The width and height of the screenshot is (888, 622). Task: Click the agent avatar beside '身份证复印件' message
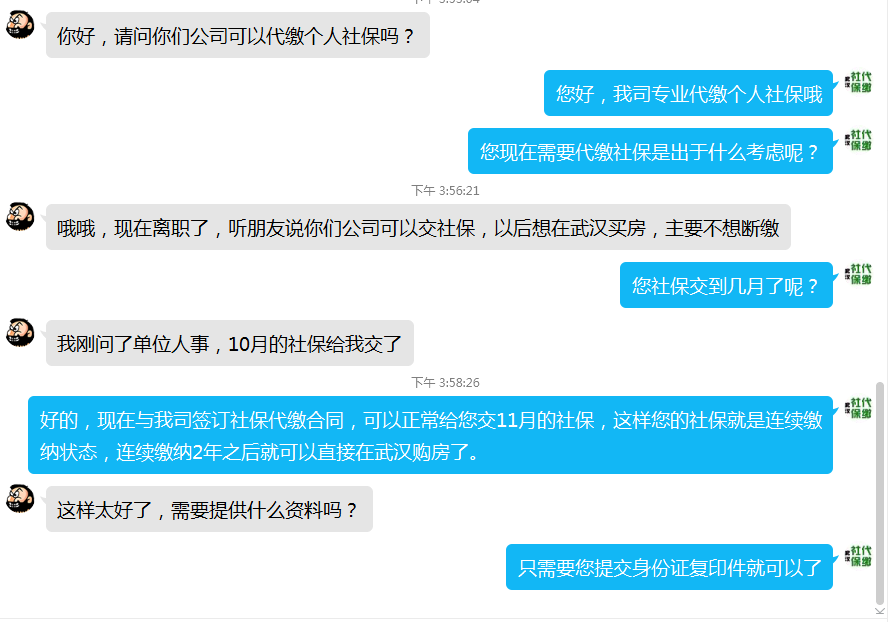tap(858, 556)
